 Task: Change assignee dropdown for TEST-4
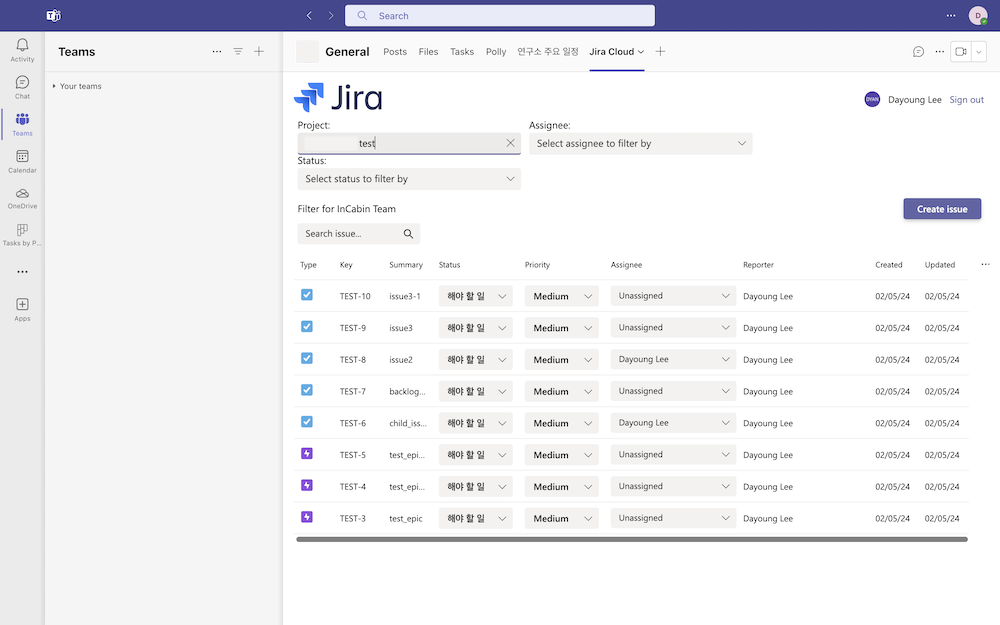[673, 487]
